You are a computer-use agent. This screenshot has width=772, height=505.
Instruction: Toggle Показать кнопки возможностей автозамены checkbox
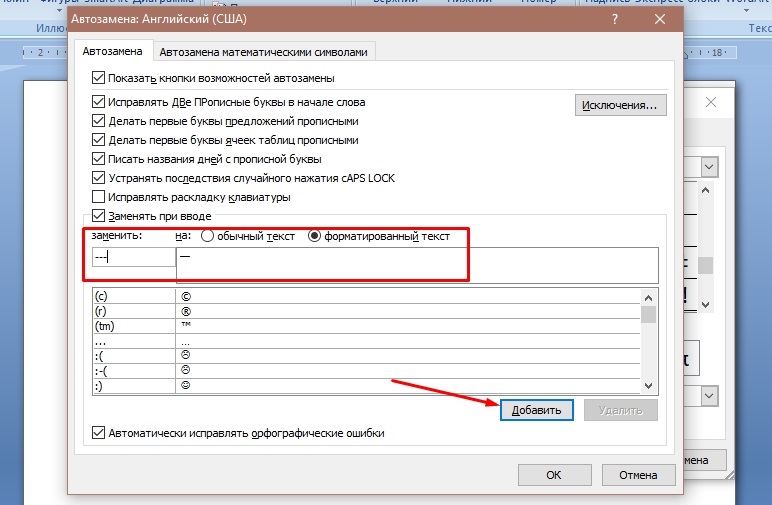pos(98,78)
